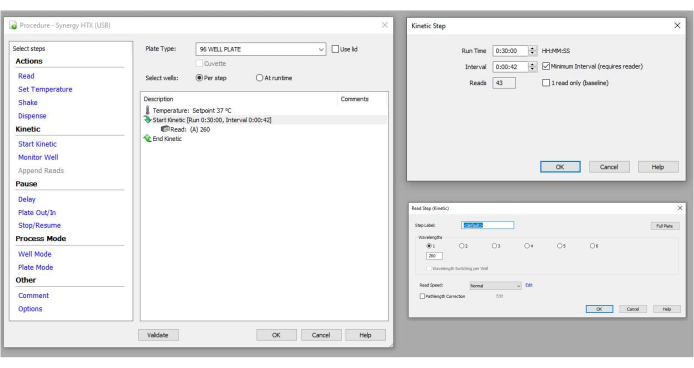Click the green Start Kinetic arrow icon in the list
Image resolution: width=694 pixels, height=368 pixels.
point(147,120)
